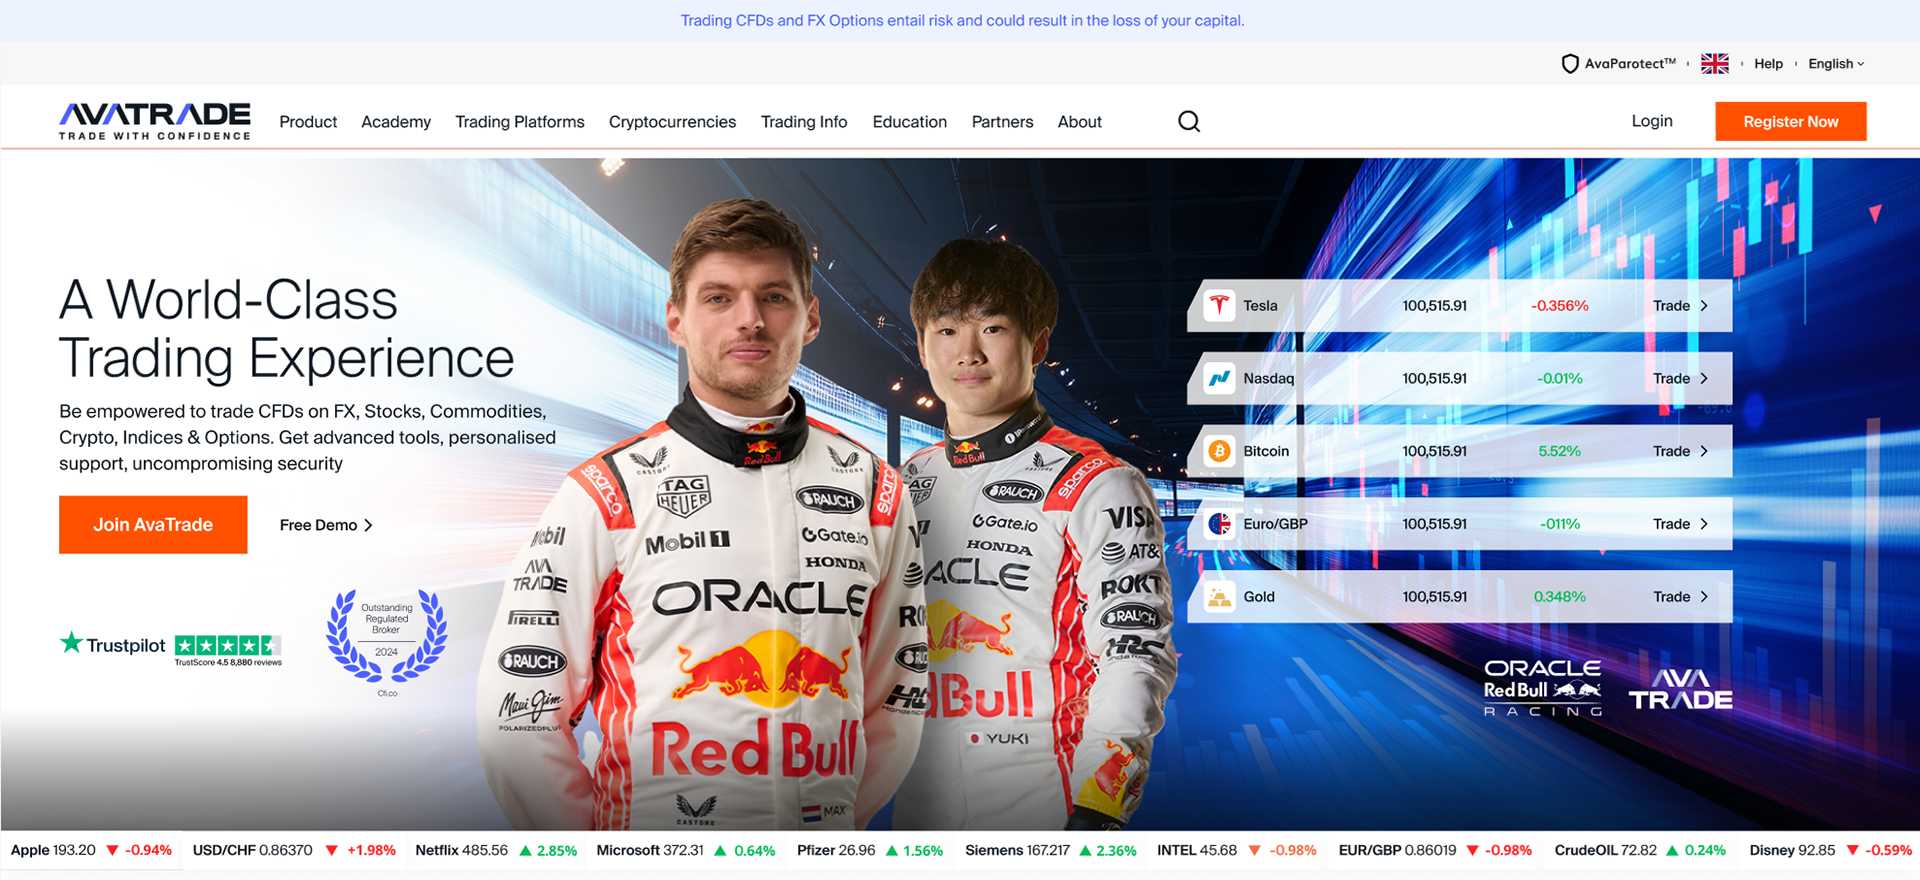The width and height of the screenshot is (1920, 880).
Task: Click TrustScore 4.5 reviews text
Action: [228, 662]
